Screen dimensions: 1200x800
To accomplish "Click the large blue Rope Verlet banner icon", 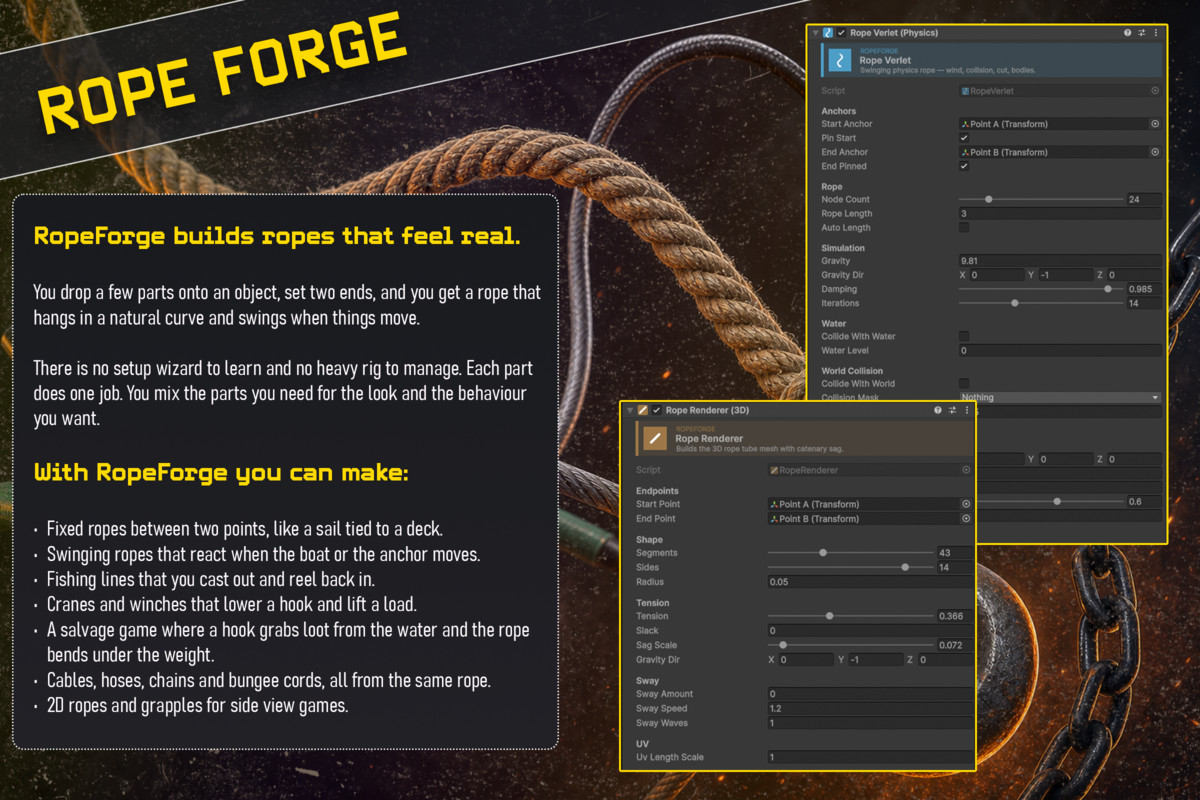I will pos(840,61).
